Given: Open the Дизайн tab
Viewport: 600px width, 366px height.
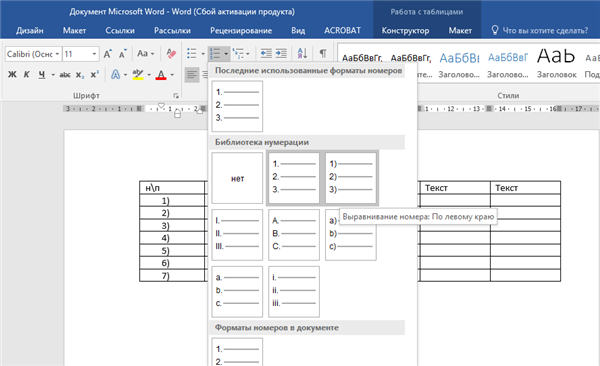Looking at the screenshot, I should click(x=29, y=31).
